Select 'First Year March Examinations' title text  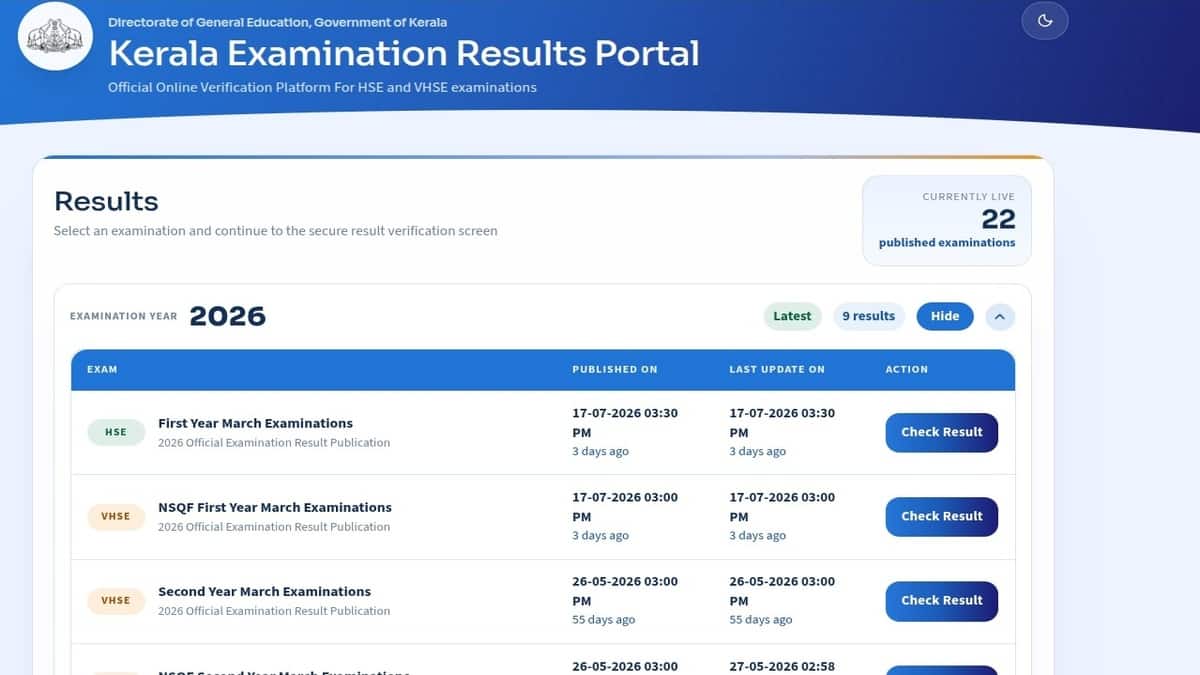(255, 423)
